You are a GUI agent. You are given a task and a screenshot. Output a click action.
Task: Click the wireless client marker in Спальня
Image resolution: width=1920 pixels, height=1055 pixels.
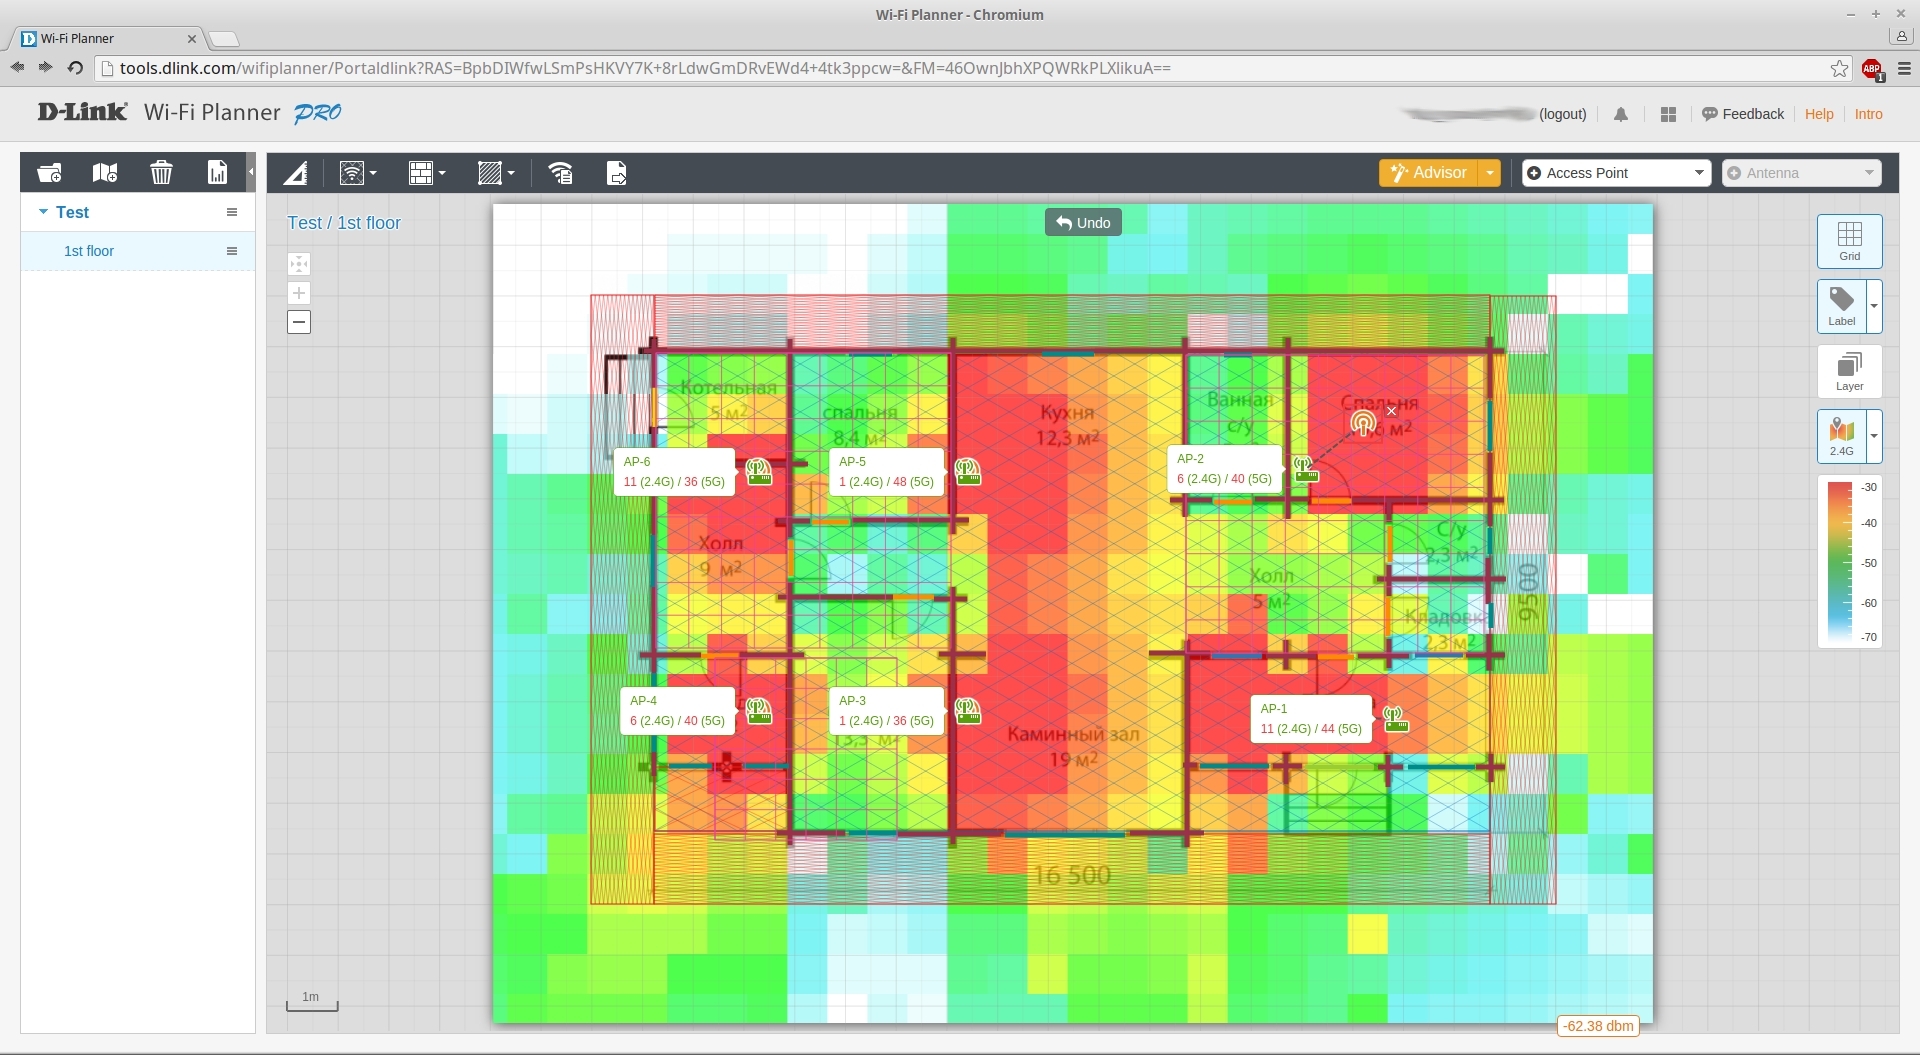(x=1363, y=424)
